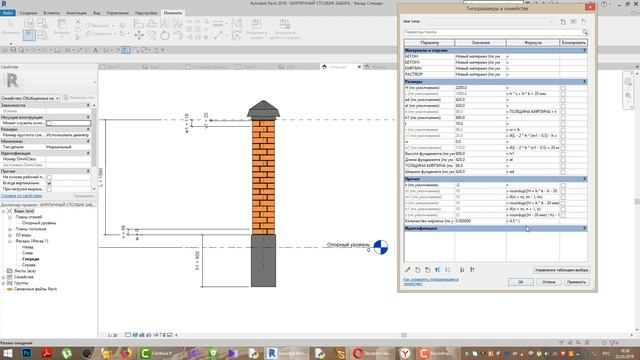Viewport: 640px width, 360px height.
Task: Click the parameter search input field
Action: pyautogui.click(x=492, y=32)
